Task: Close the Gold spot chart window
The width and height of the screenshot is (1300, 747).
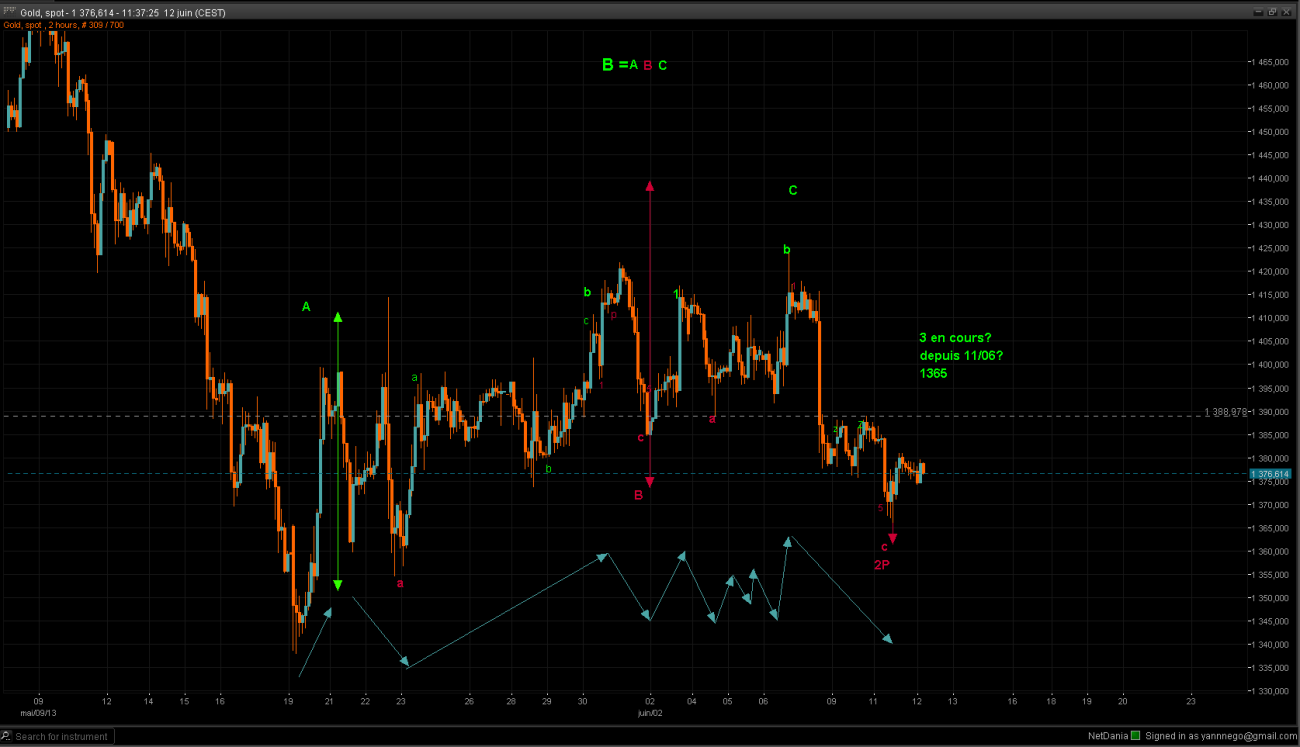Action: pyautogui.click(x=1287, y=12)
